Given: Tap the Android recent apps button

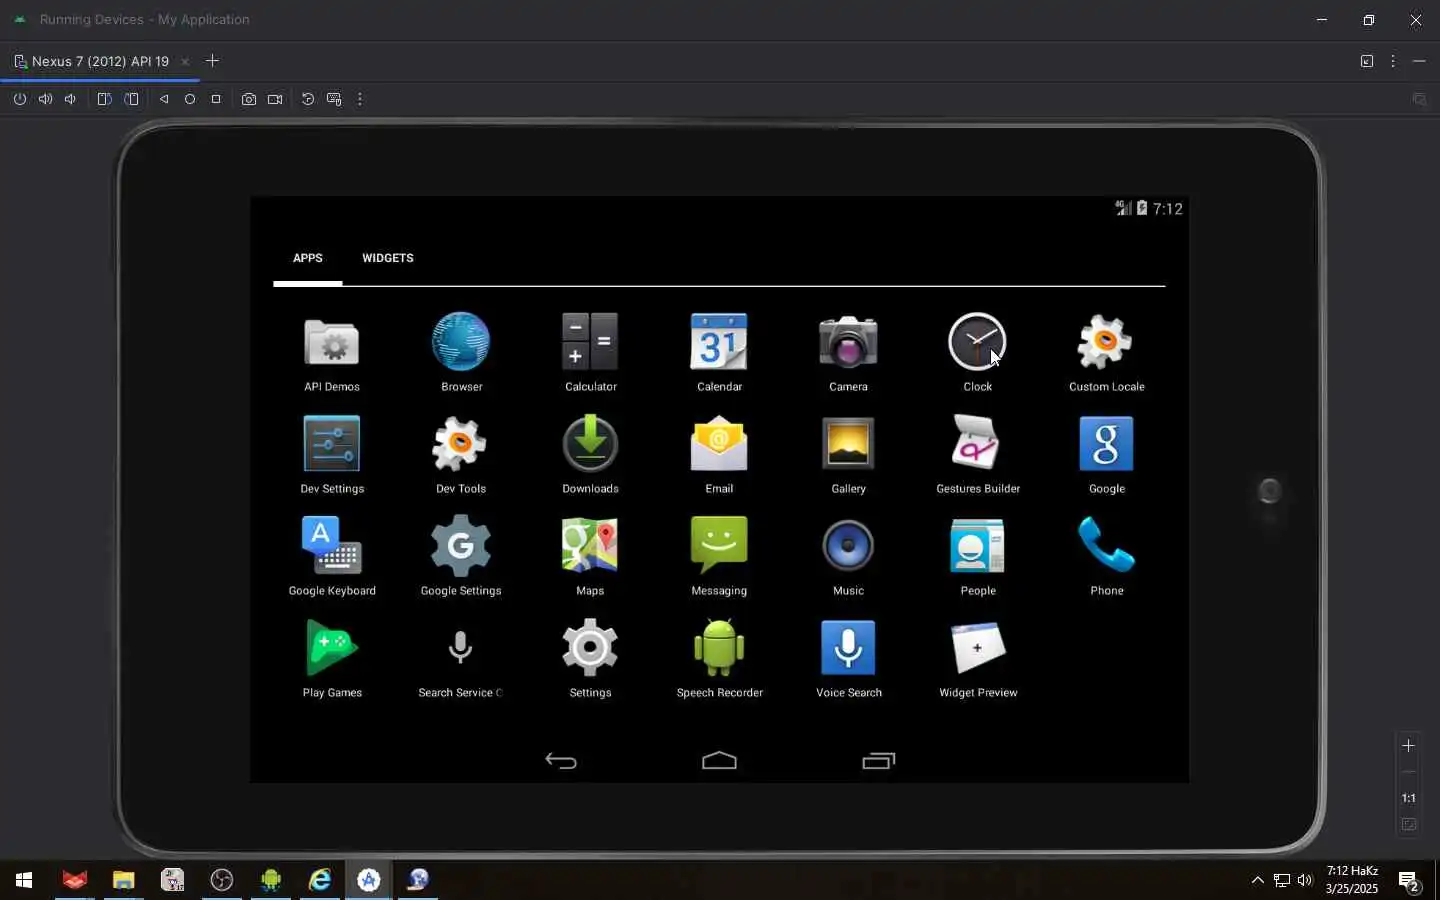Looking at the screenshot, I should (878, 761).
